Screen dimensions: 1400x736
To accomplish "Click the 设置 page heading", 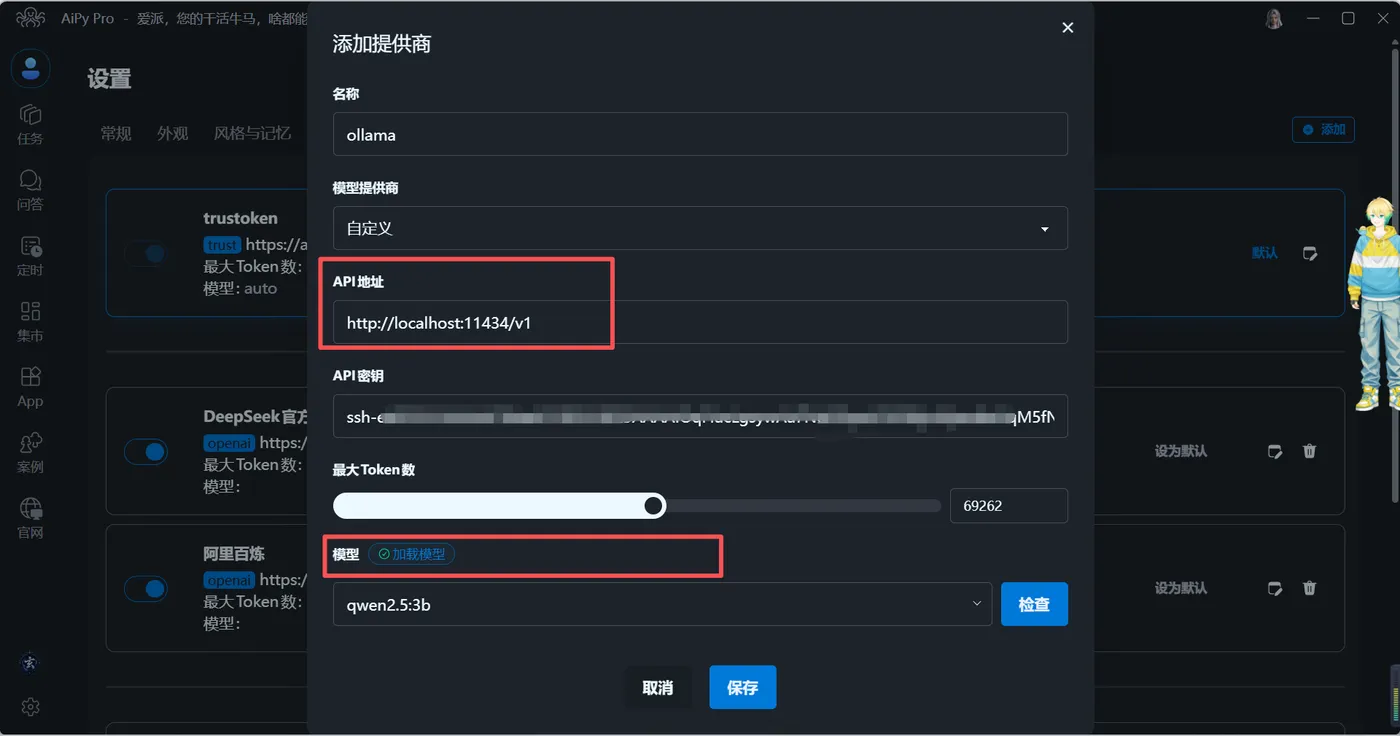I will [109, 79].
